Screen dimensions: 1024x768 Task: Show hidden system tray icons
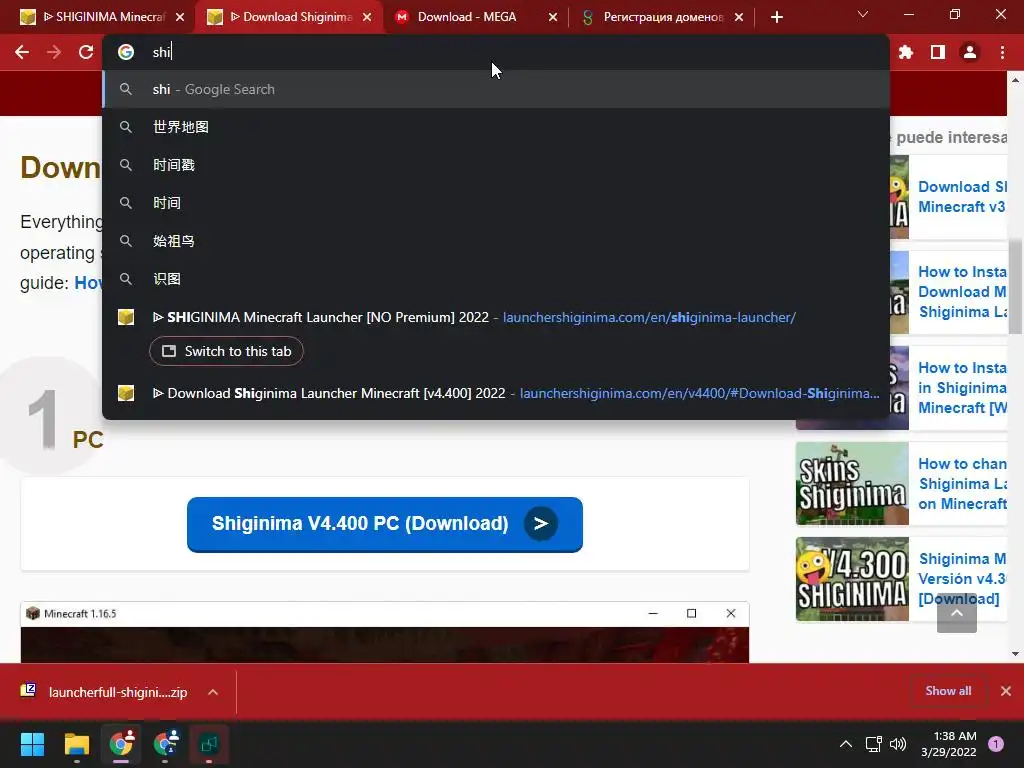846,744
